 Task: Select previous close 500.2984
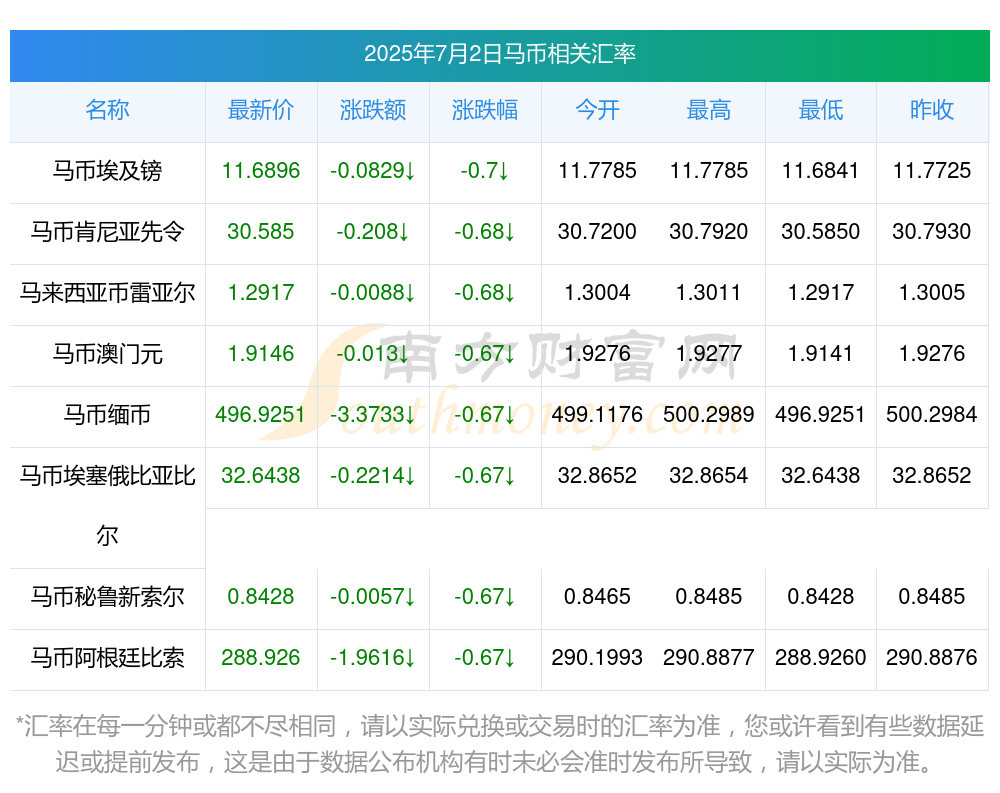coord(932,415)
